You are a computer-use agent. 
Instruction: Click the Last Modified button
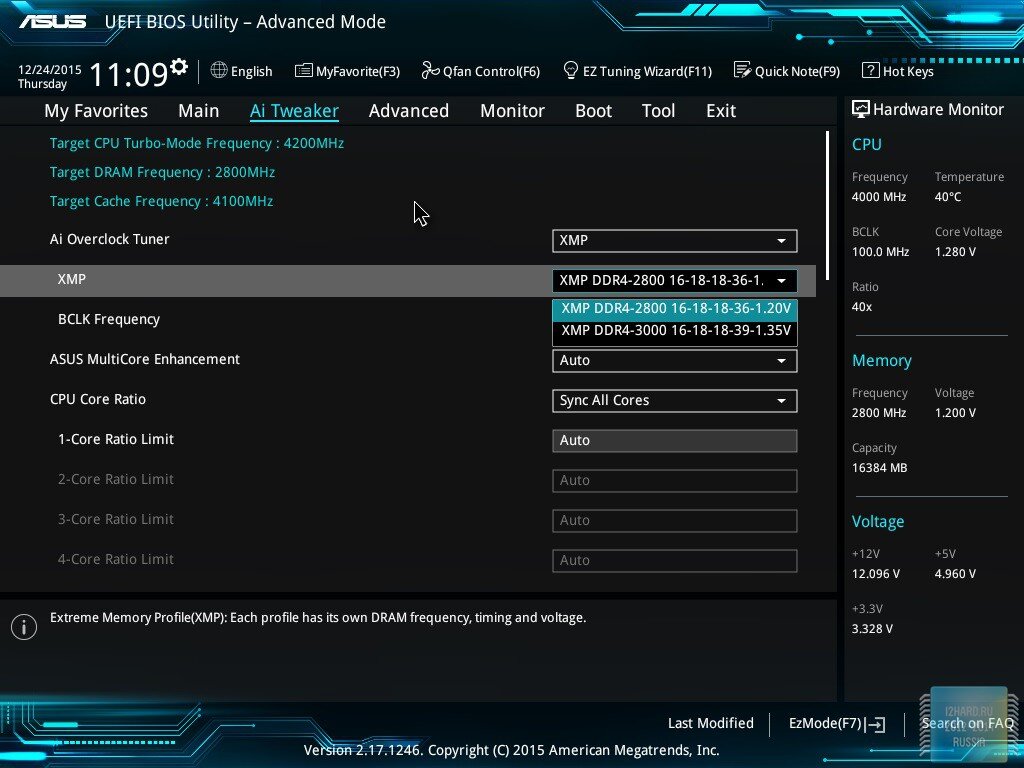point(710,723)
